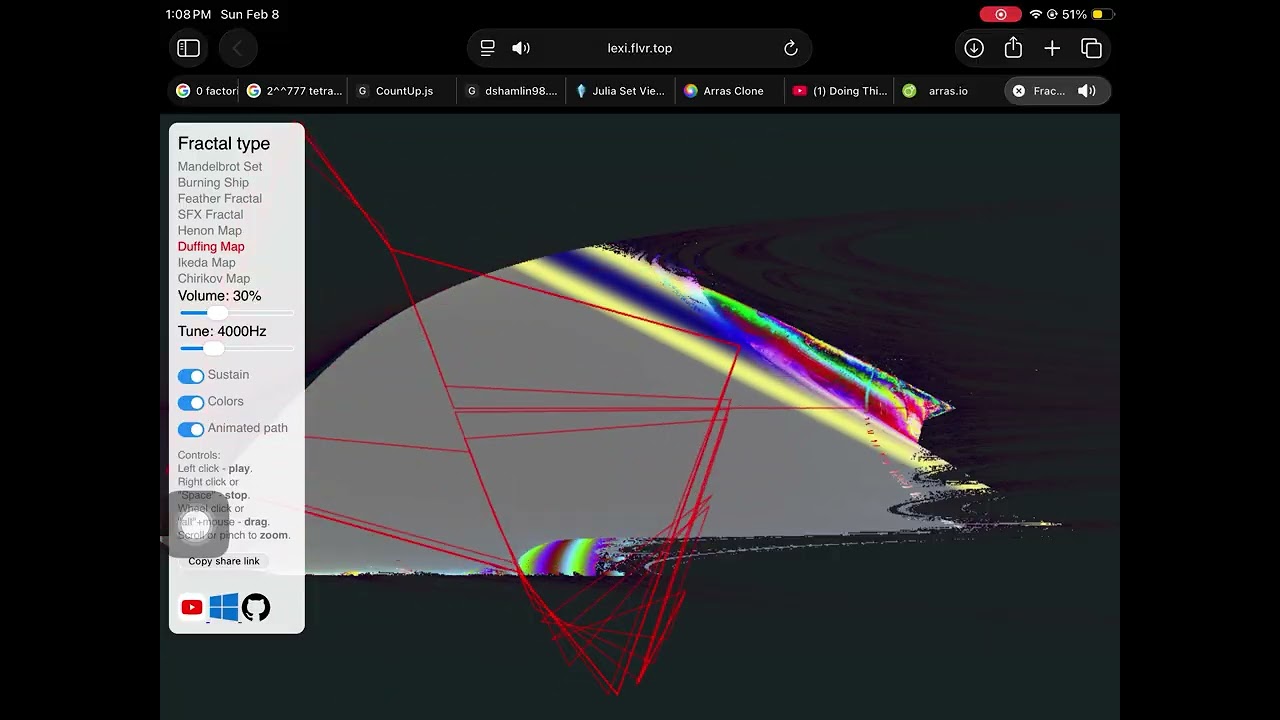Select Burning Ship fractal type
Screen dimensions: 1280x720
(x=213, y=183)
